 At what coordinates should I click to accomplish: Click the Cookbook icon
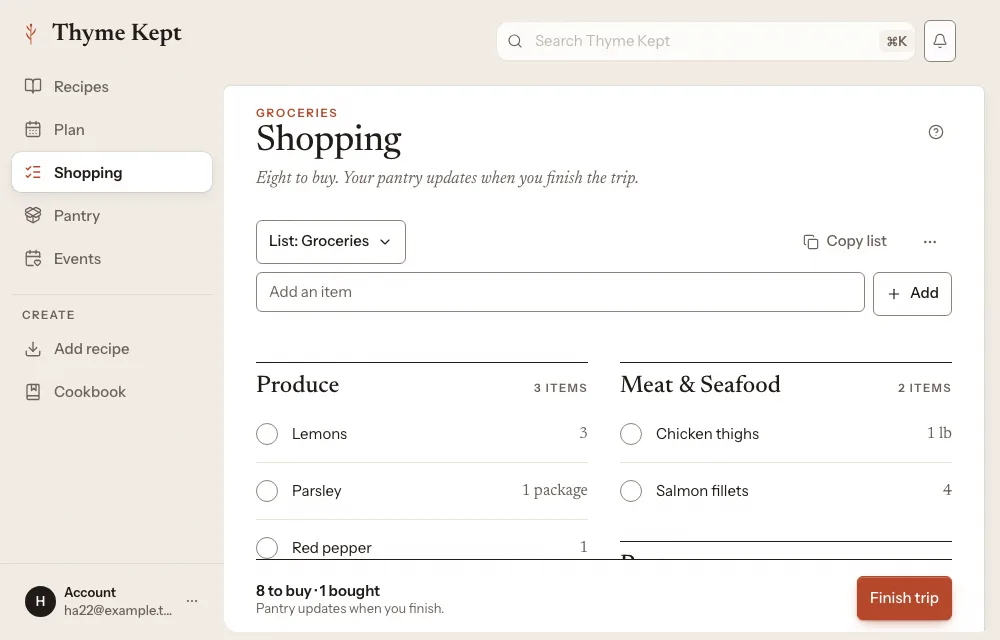point(33,391)
